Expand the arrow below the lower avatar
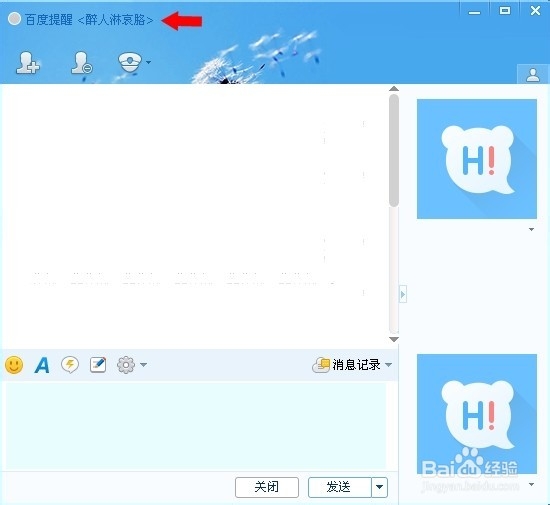Image resolution: width=550 pixels, height=505 pixels. pos(531,484)
